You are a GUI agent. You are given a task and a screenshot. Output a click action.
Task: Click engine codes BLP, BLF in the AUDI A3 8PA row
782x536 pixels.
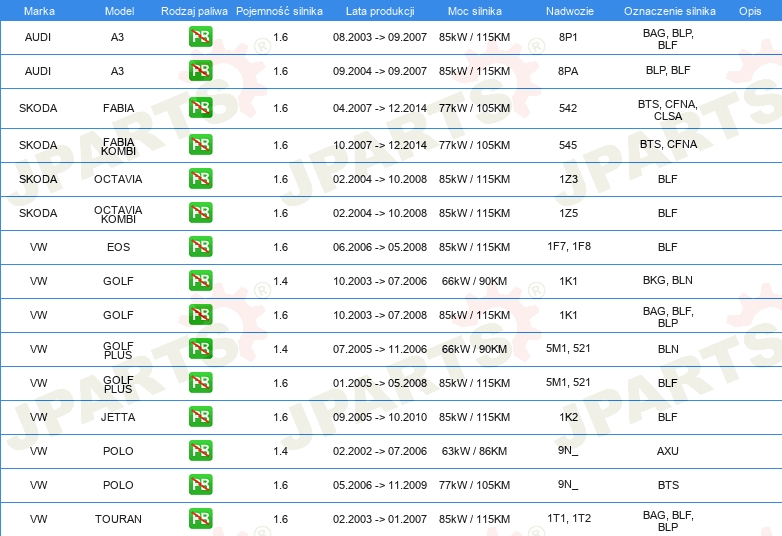[668, 70]
